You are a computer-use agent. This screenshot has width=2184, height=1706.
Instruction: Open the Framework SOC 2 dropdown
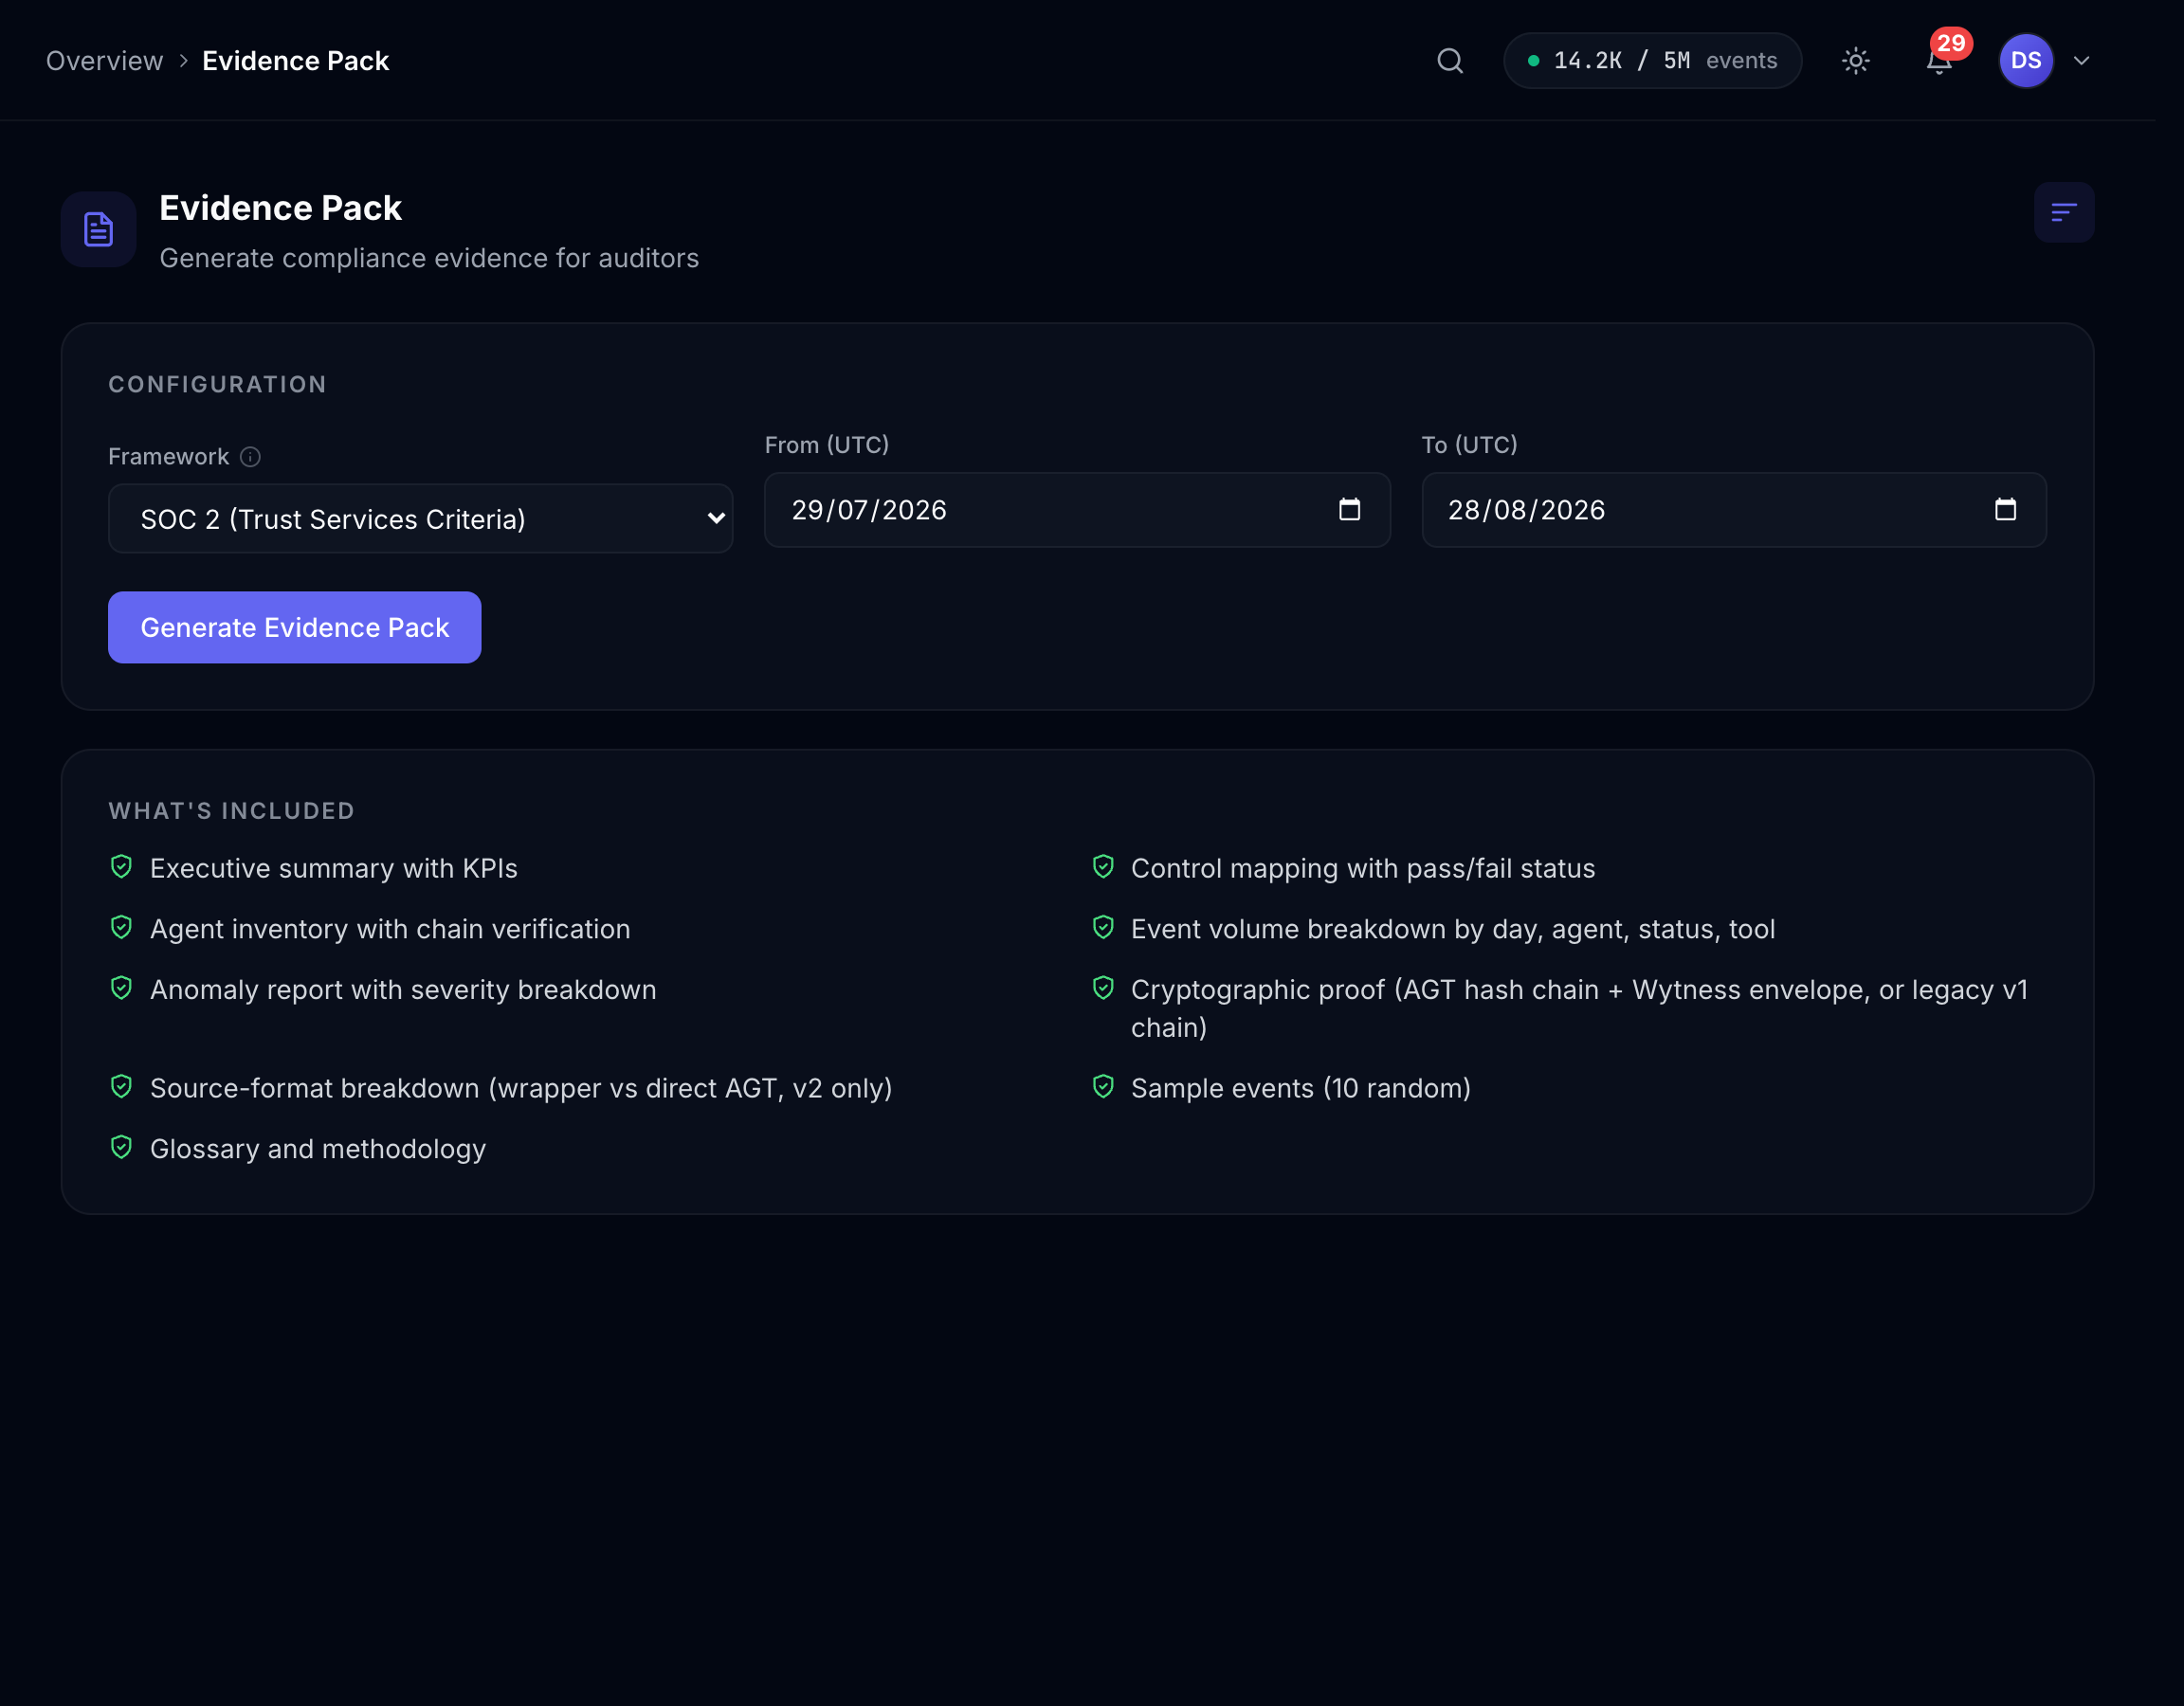click(x=420, y=519)
